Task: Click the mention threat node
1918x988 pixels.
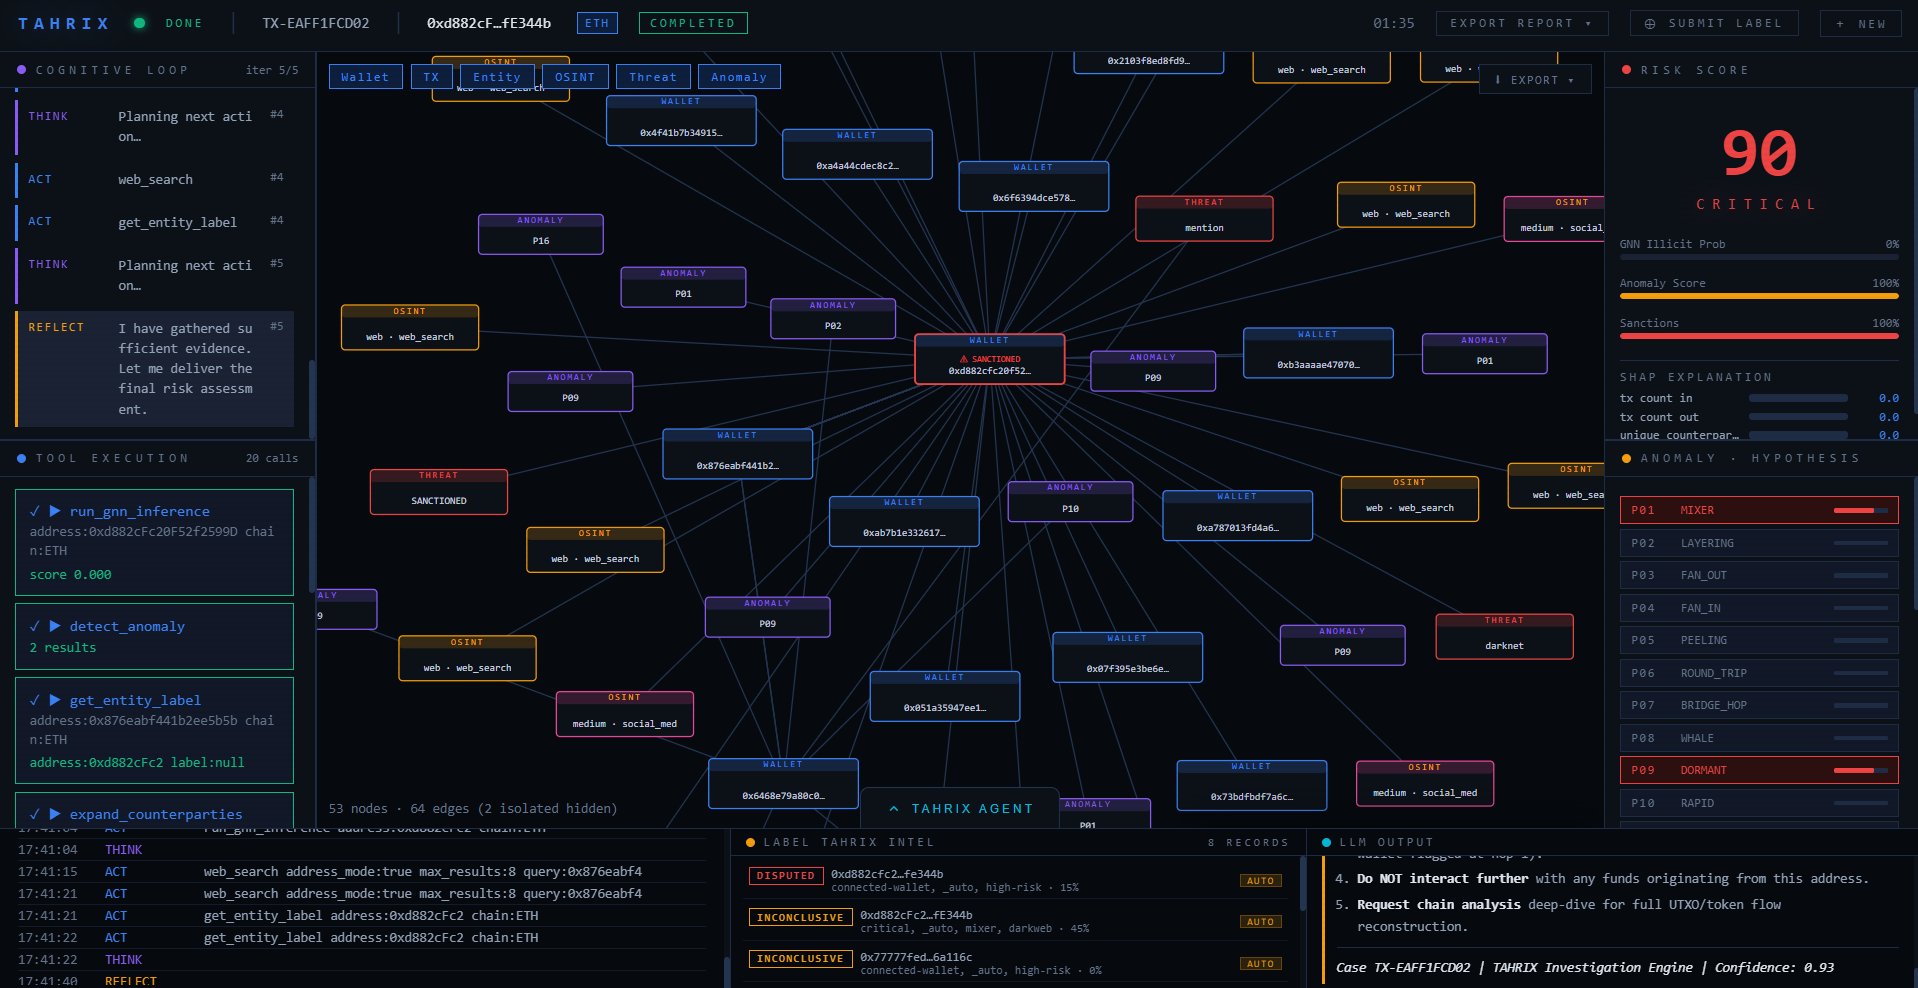Action: pos(1204,219)
